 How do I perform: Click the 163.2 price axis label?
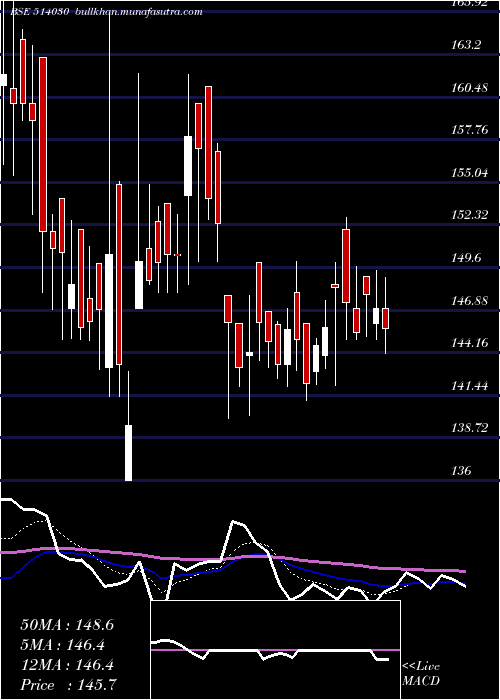coord(467,45)
